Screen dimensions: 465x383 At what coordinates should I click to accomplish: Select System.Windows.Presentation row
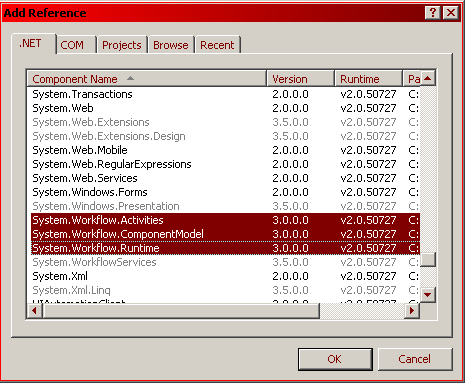tap(225, 206)
